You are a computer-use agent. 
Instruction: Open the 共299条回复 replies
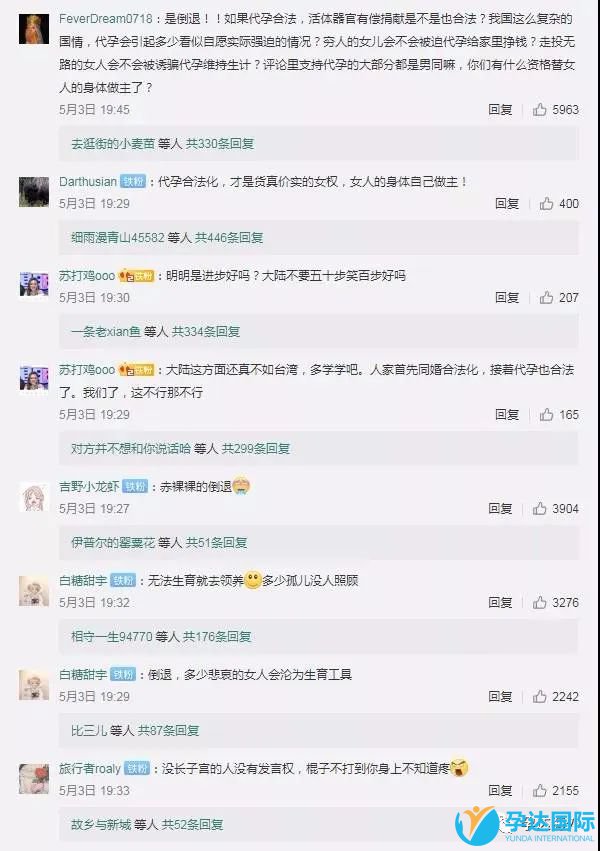pos(256,449)
